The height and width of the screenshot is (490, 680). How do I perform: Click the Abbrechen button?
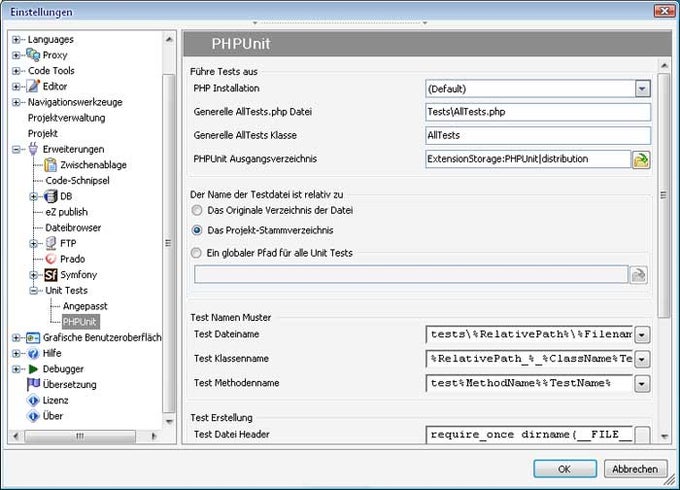[635, 469]
